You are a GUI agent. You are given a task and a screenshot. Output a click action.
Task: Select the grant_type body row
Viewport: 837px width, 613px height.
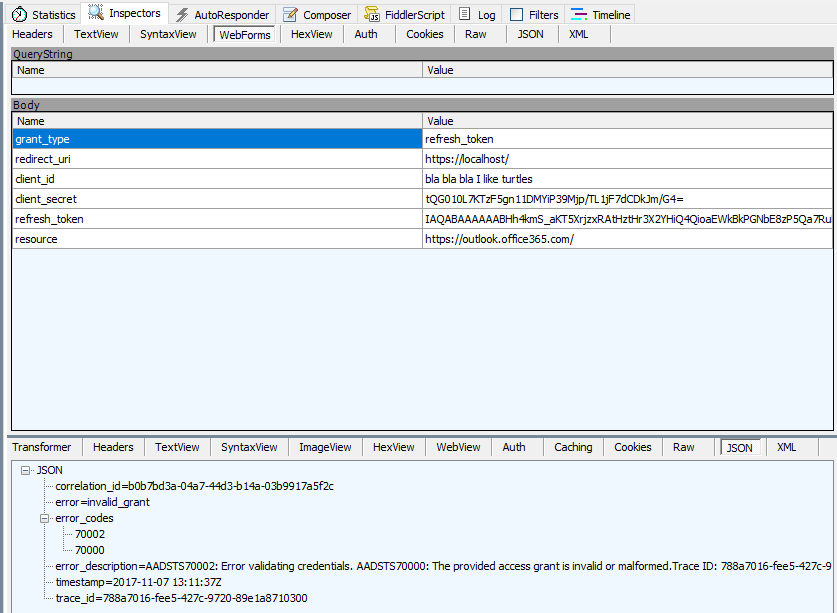point(217,139)
